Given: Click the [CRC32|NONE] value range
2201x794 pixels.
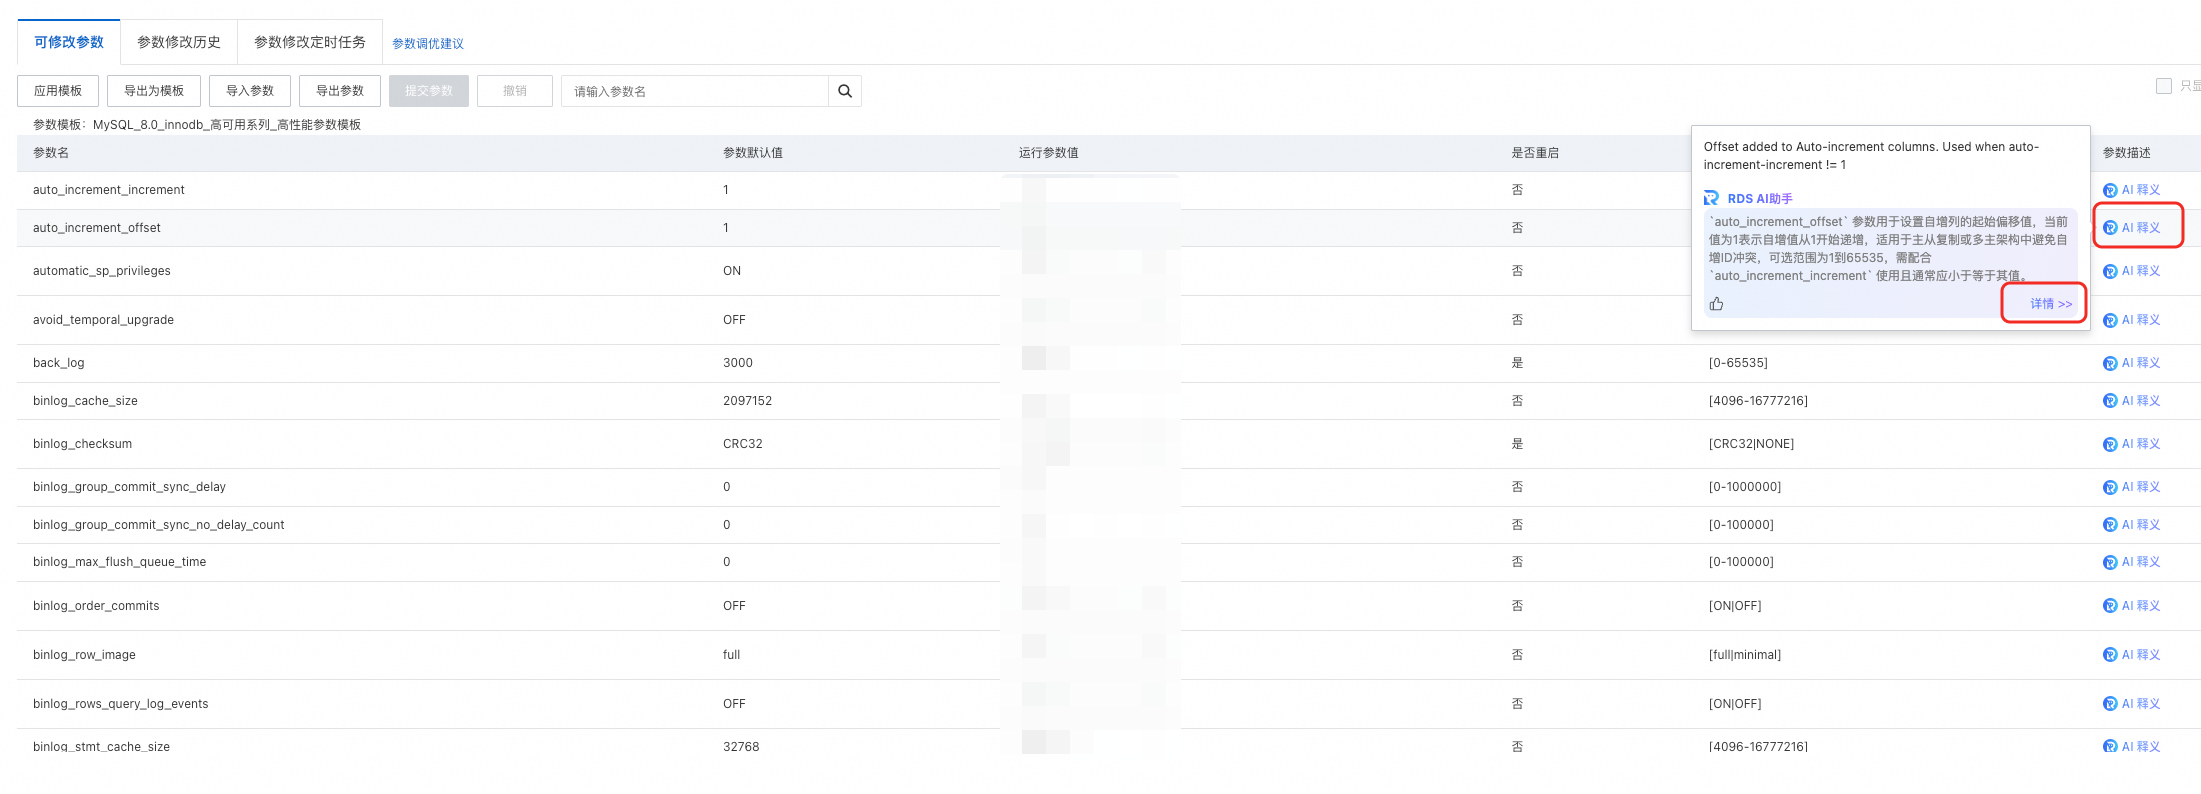Looking at the screenshot, I should click(x=1751, y=444).
